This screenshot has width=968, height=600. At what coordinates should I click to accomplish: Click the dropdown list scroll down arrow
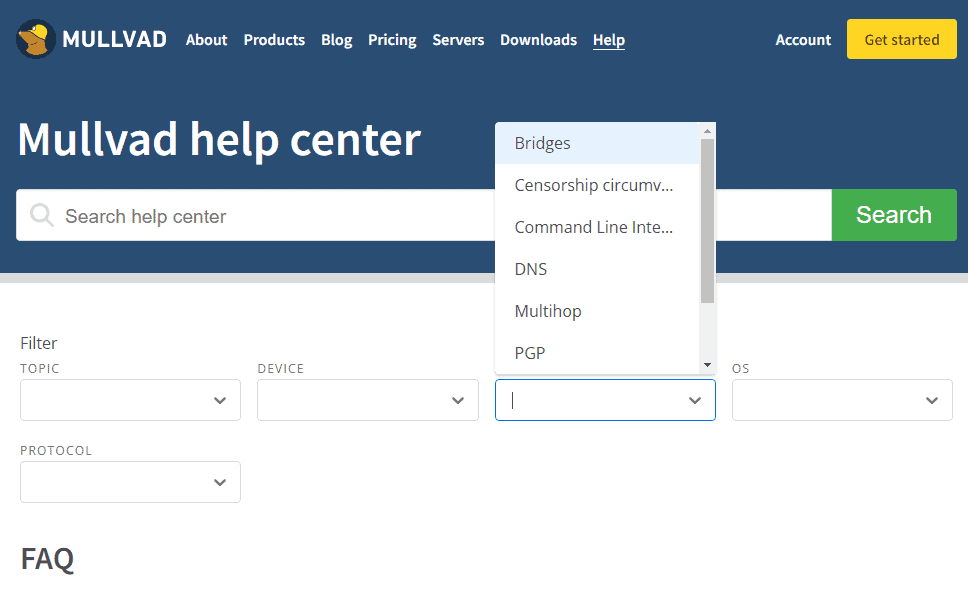tap(707, 365)
